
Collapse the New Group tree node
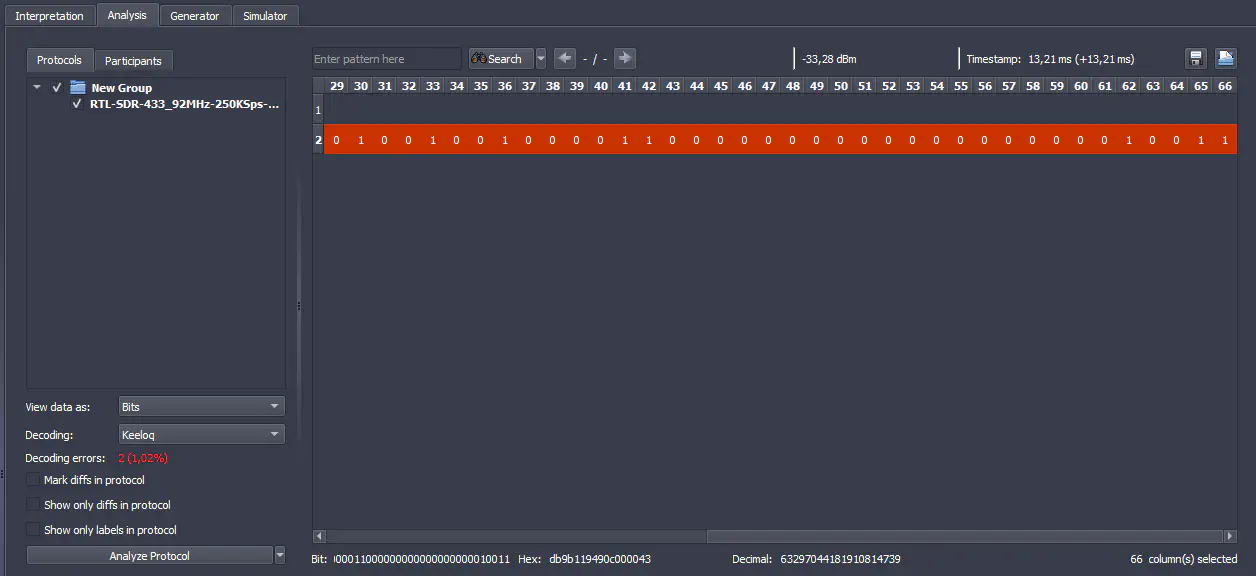click(x=37, y=88)
